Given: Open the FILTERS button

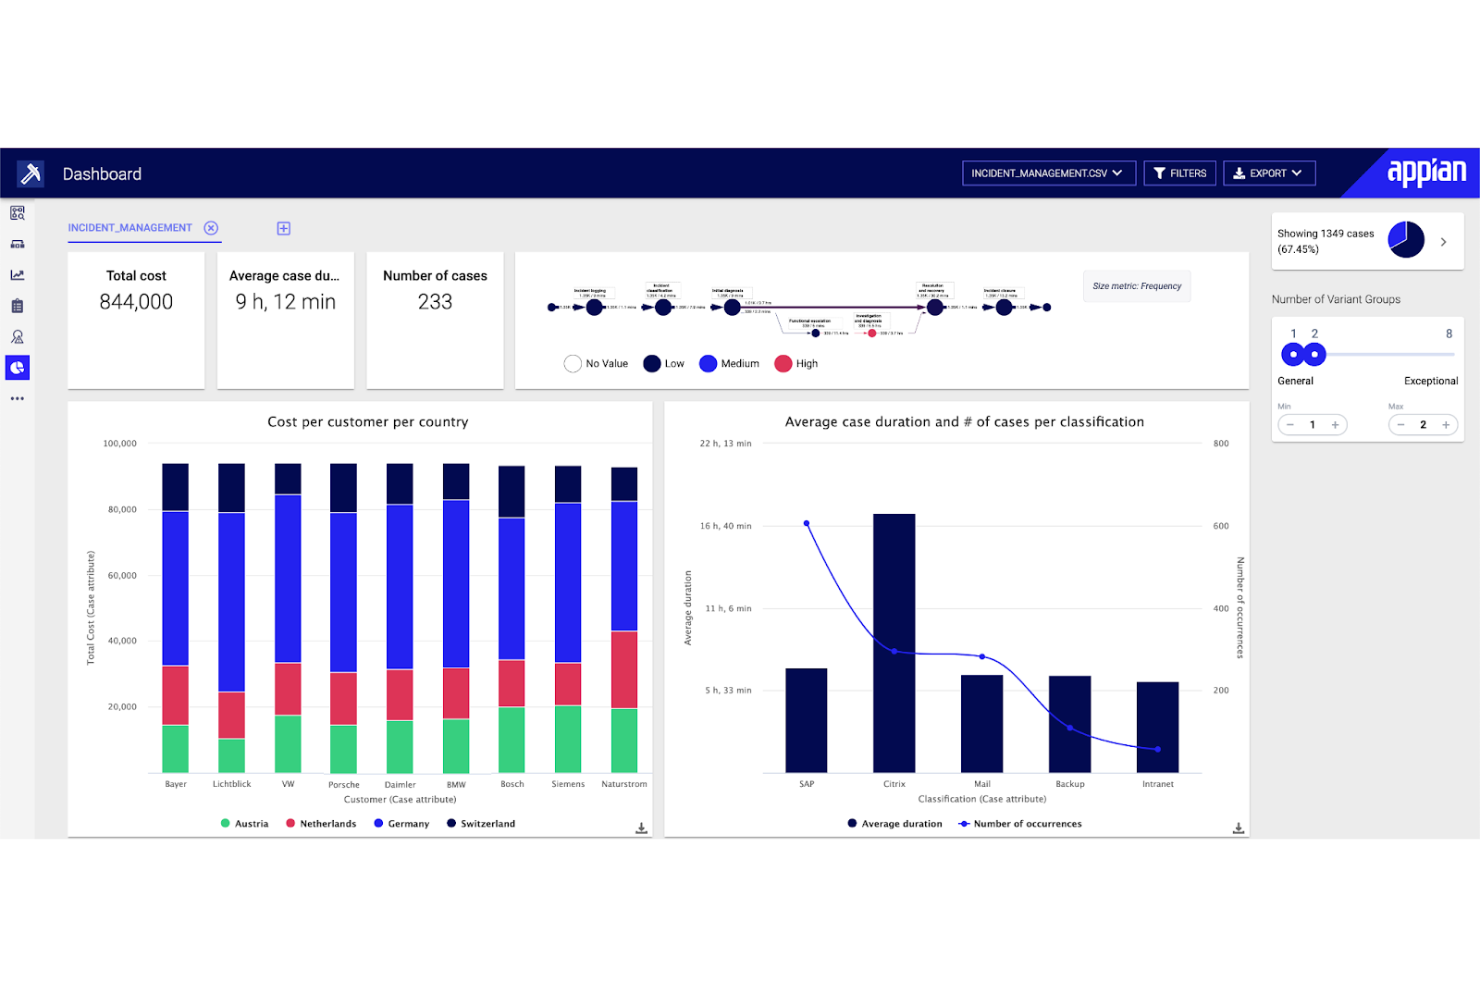Looking at the screenshot, I should tap(1180, 173).
